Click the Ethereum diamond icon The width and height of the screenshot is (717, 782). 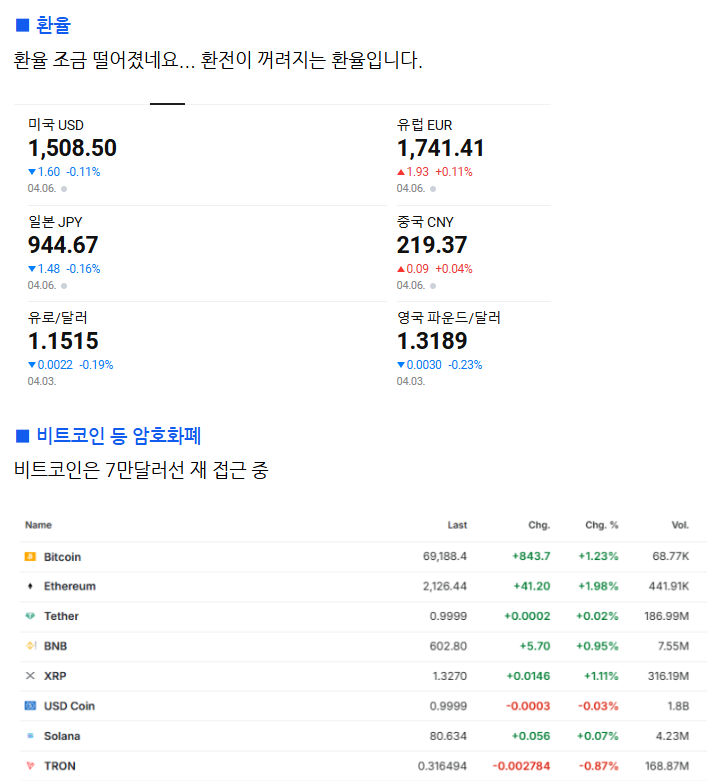[30, 586]
